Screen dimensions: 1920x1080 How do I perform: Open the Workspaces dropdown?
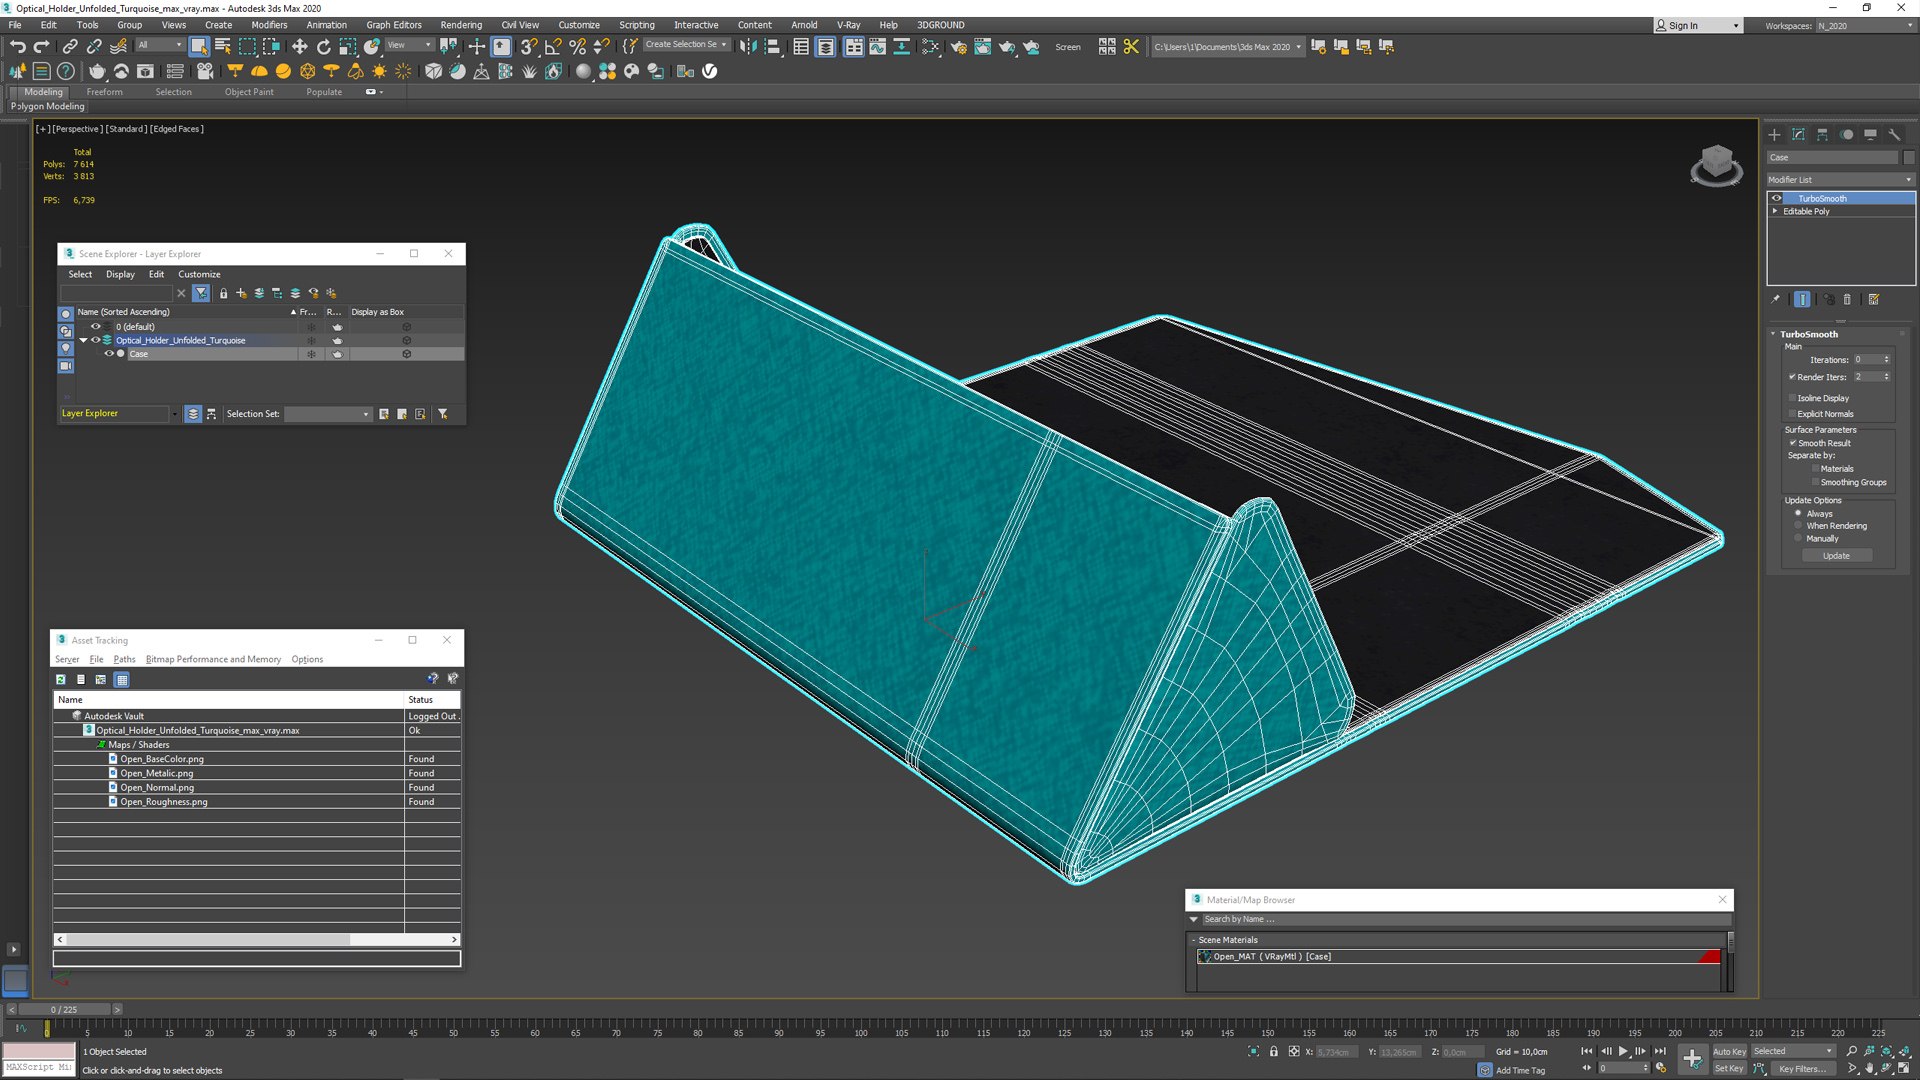click(x=1864, y=26)
